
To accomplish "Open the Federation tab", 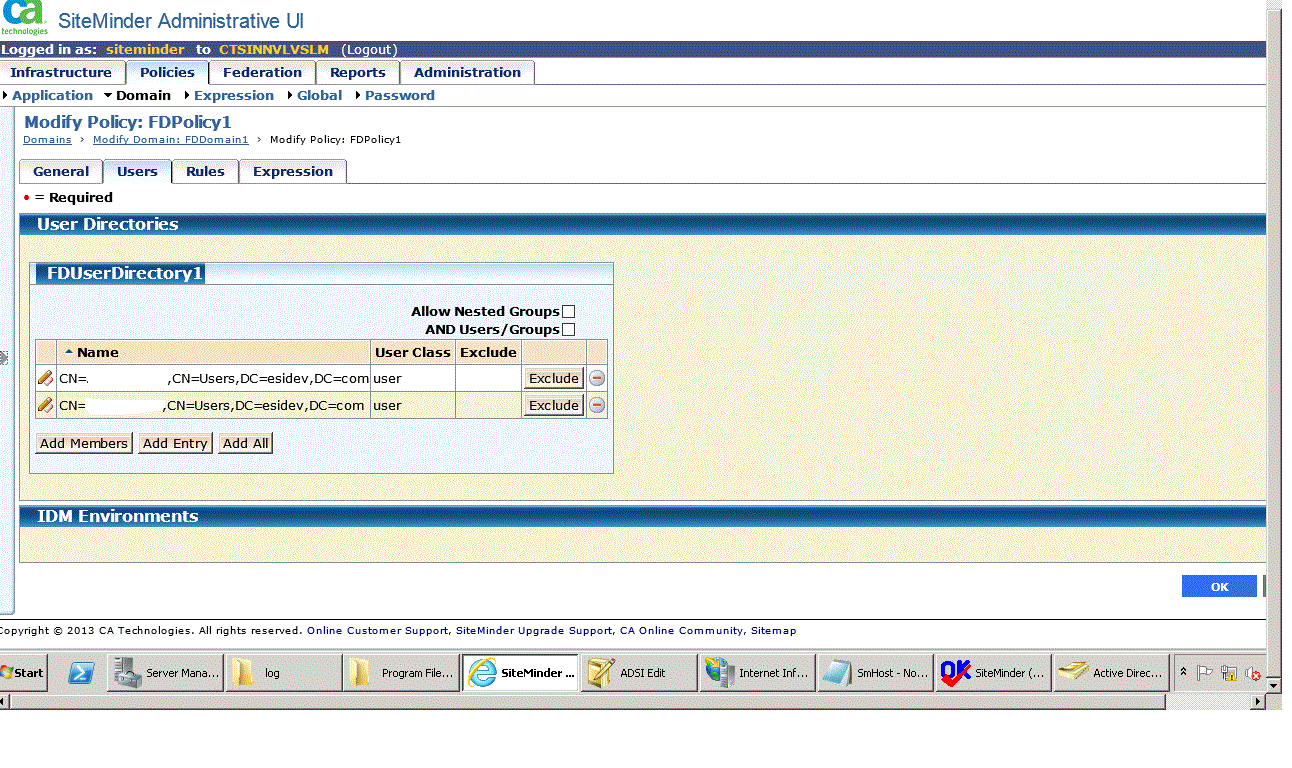I will 262,72.
